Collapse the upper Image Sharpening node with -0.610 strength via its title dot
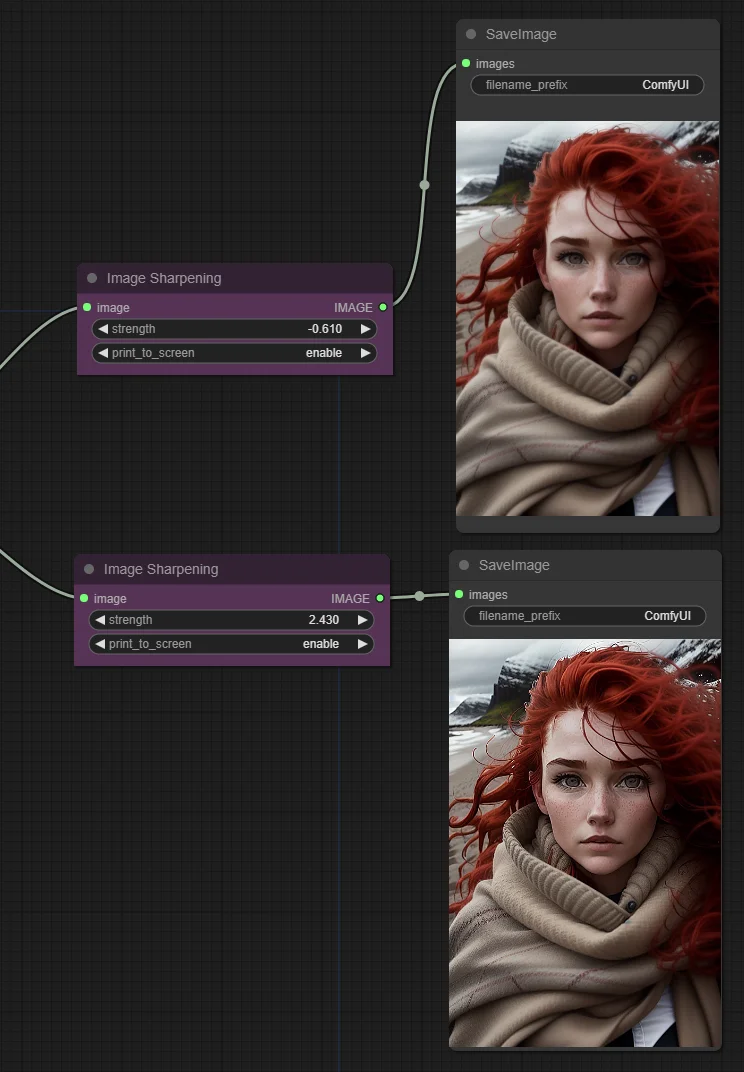 tap(92, 278)
